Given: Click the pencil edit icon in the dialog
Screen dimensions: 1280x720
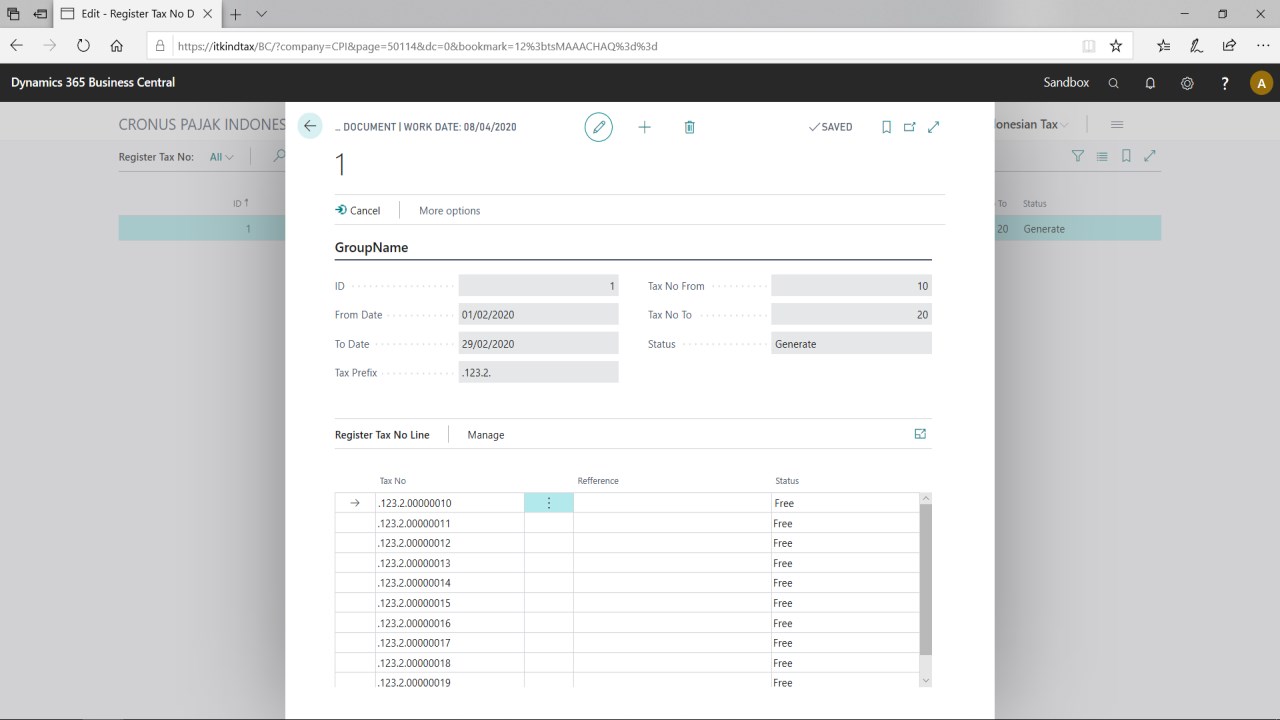Looking at the screenshot, I should (x=598, y=127).
